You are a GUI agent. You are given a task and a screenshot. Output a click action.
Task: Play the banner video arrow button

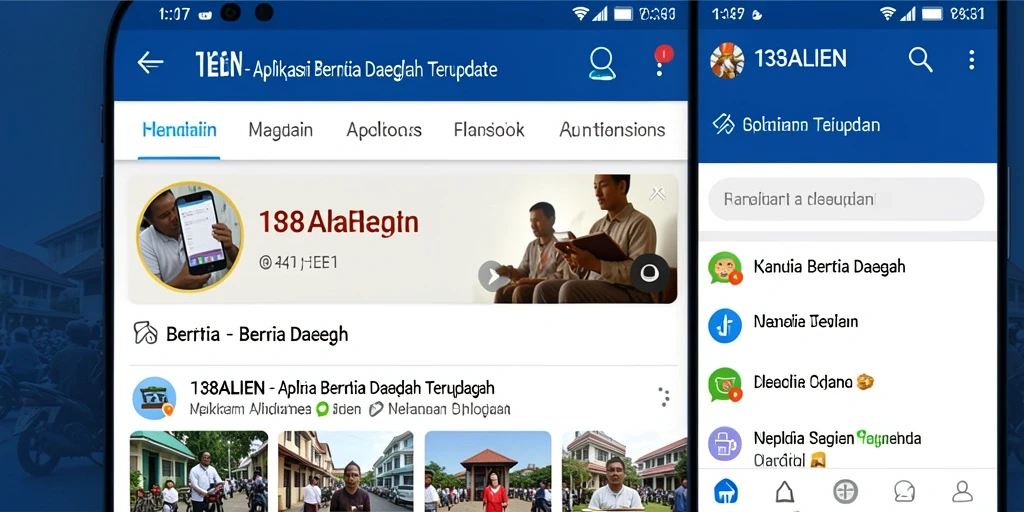(x=494, y=276)
